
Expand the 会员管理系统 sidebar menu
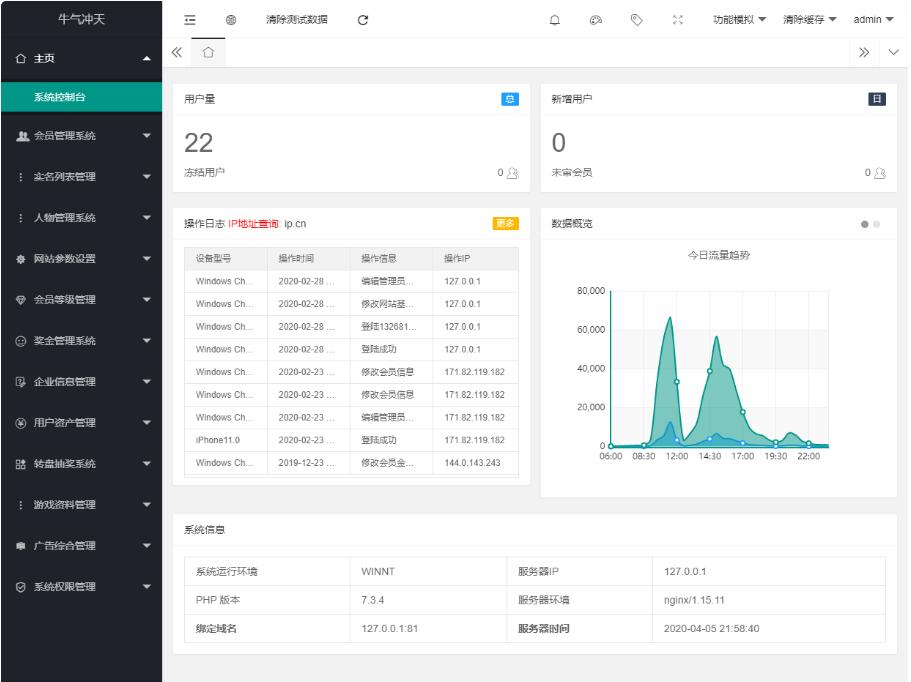tap(81, 136)
